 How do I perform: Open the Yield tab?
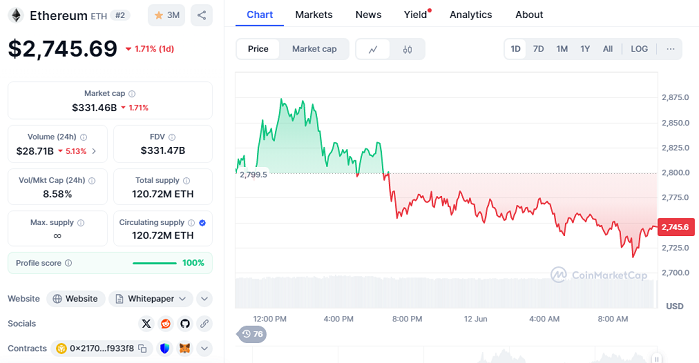(x=416, y=15)
